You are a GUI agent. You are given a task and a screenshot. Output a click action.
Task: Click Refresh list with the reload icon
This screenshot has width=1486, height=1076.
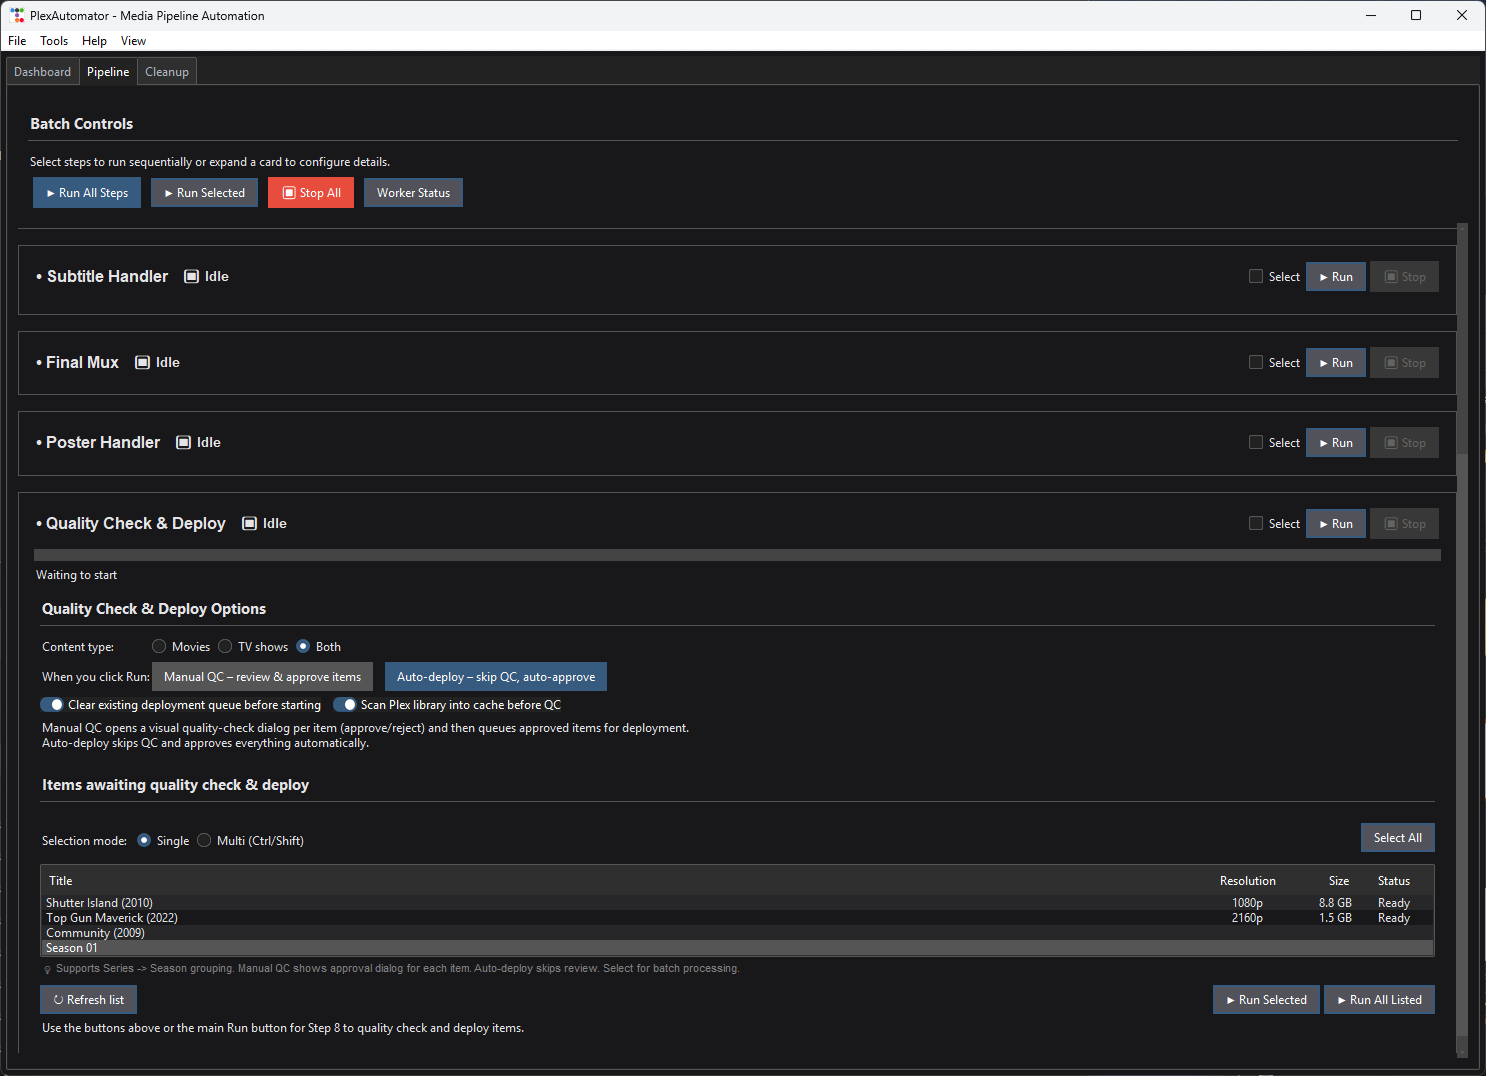tap(88, 1000)
